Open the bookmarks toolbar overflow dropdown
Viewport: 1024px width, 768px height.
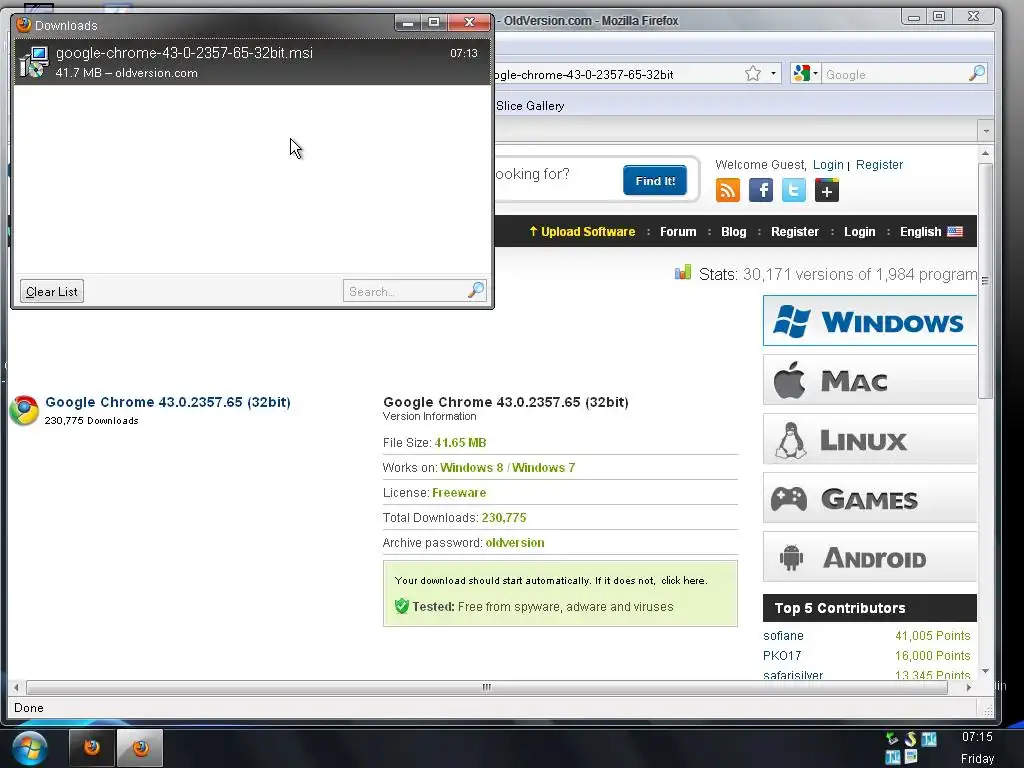[x=986, y=131]
